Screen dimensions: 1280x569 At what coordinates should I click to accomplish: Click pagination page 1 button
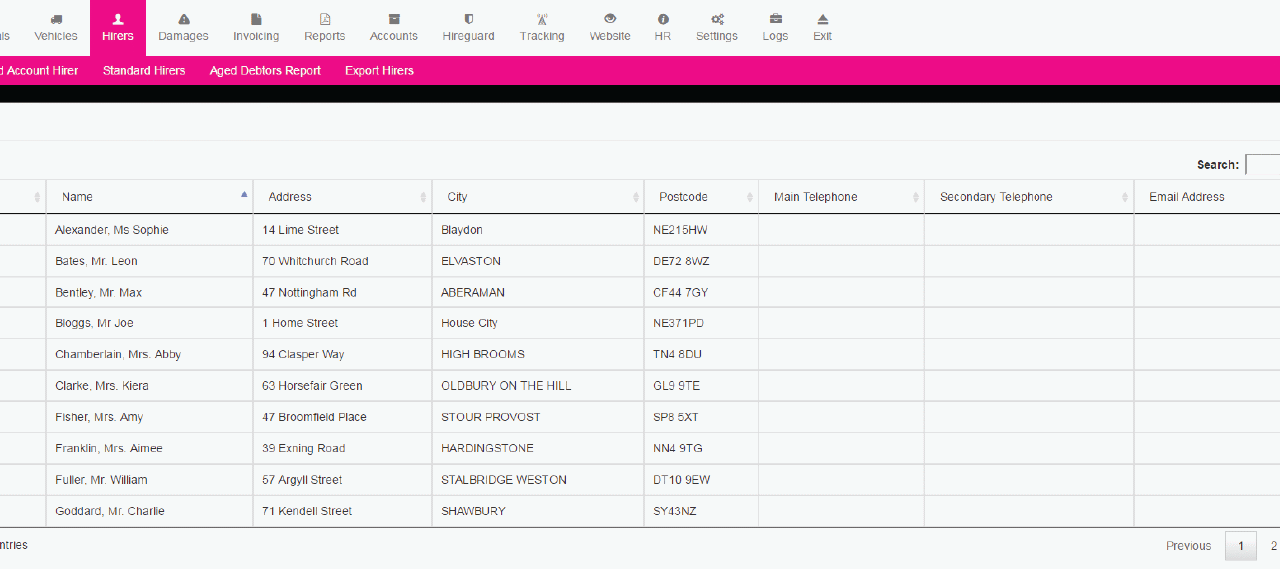pos(1241,546)
